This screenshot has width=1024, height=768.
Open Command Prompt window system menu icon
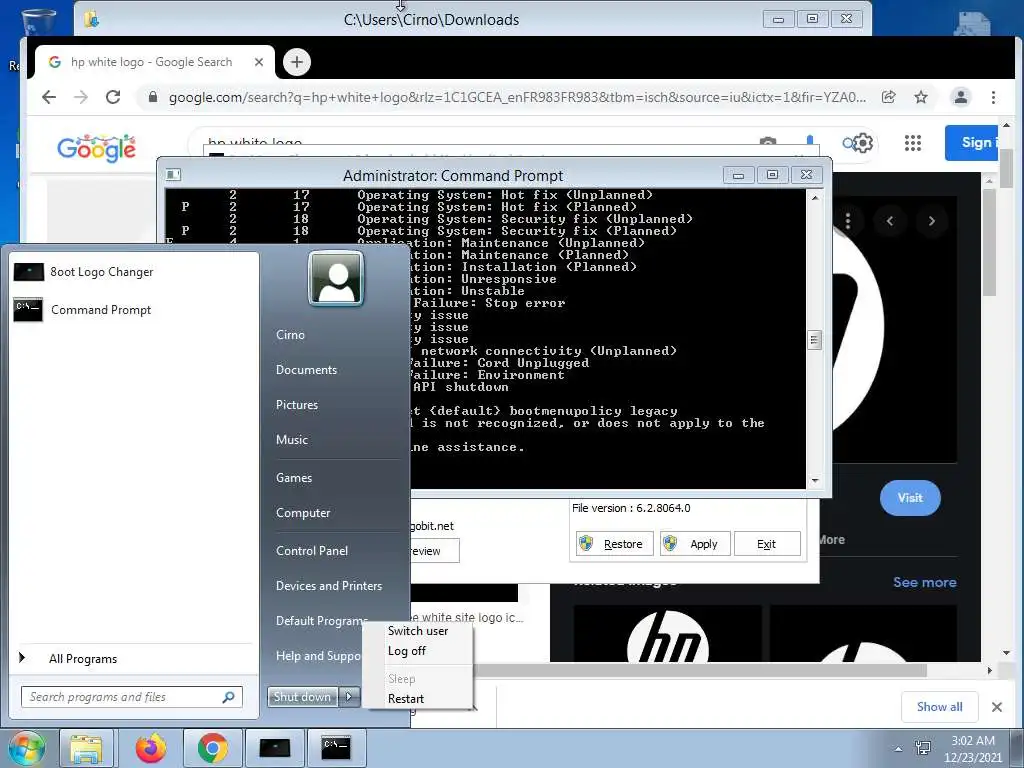click(x=174, y=174)
